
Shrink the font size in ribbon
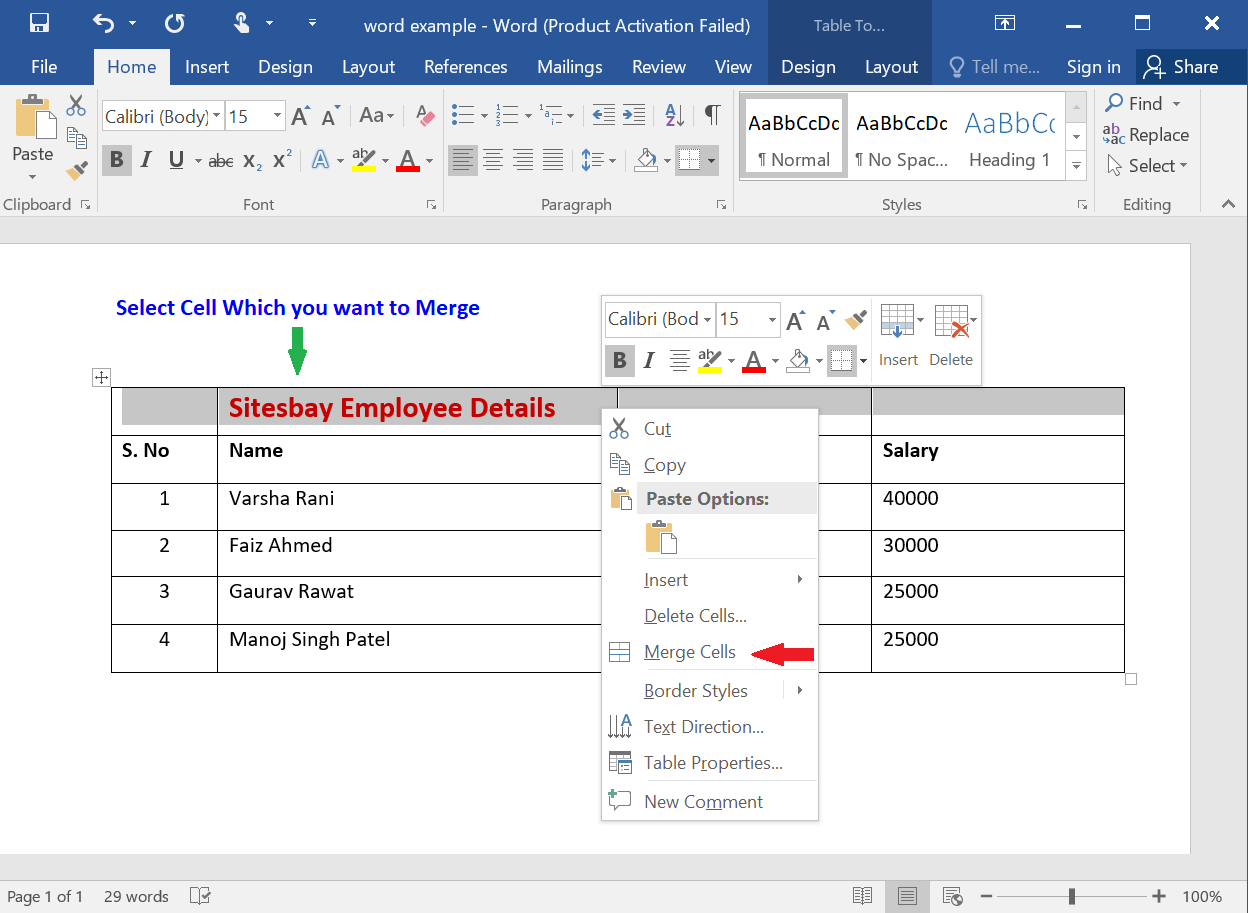coord(330,116)
